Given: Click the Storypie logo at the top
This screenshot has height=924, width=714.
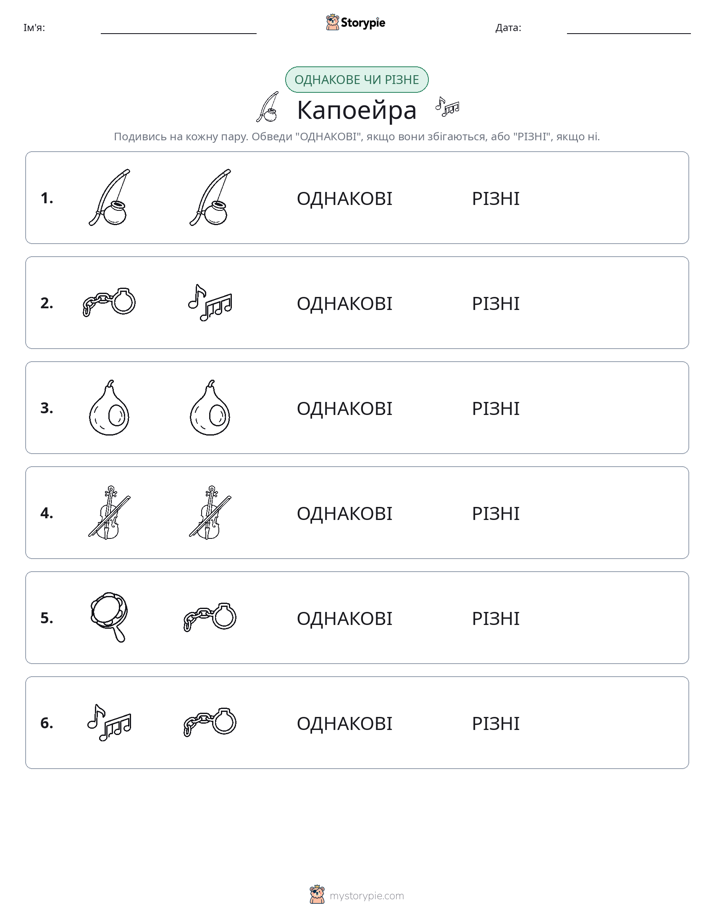Looking at the screenshot, I should coord(355,22).
